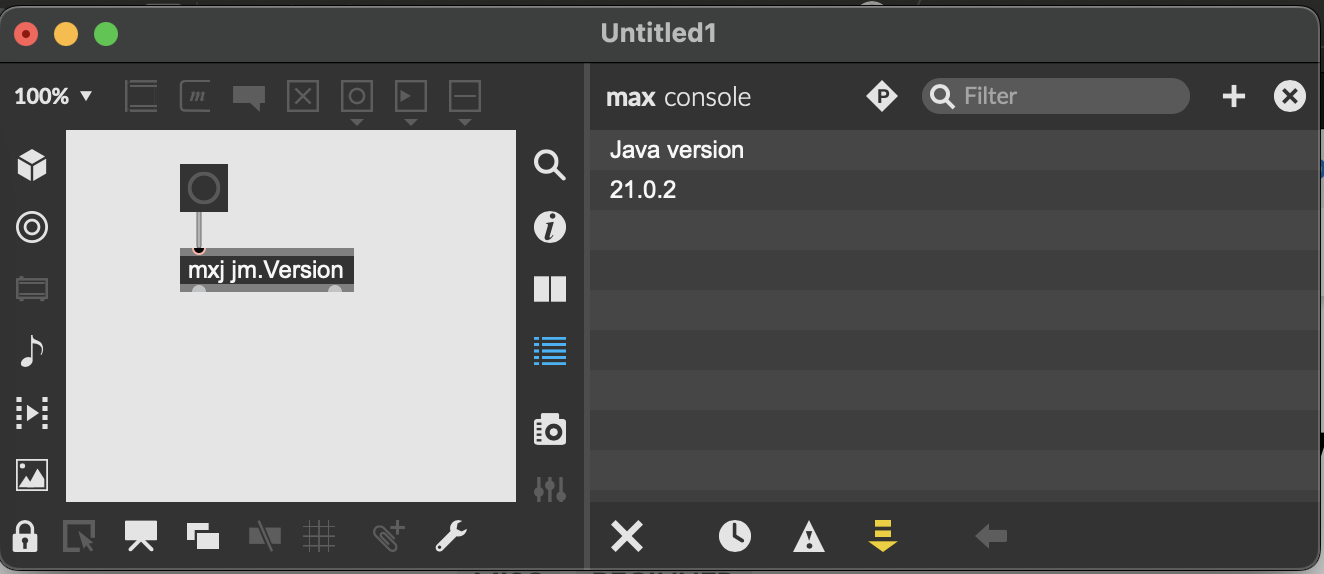Open the audio files note icon
The width and height of the screenshot is (1324, 574).
[x=32, y=351]
